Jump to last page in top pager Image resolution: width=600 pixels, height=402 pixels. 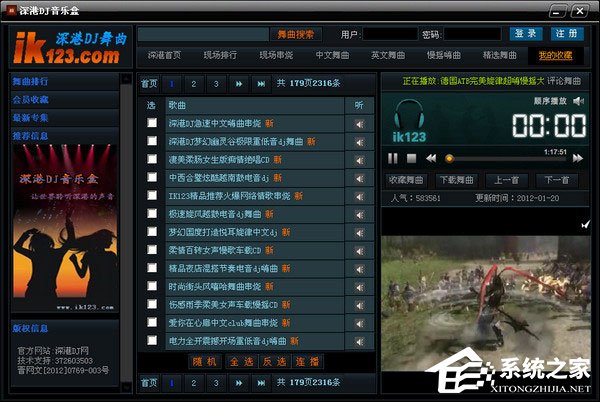261,83
